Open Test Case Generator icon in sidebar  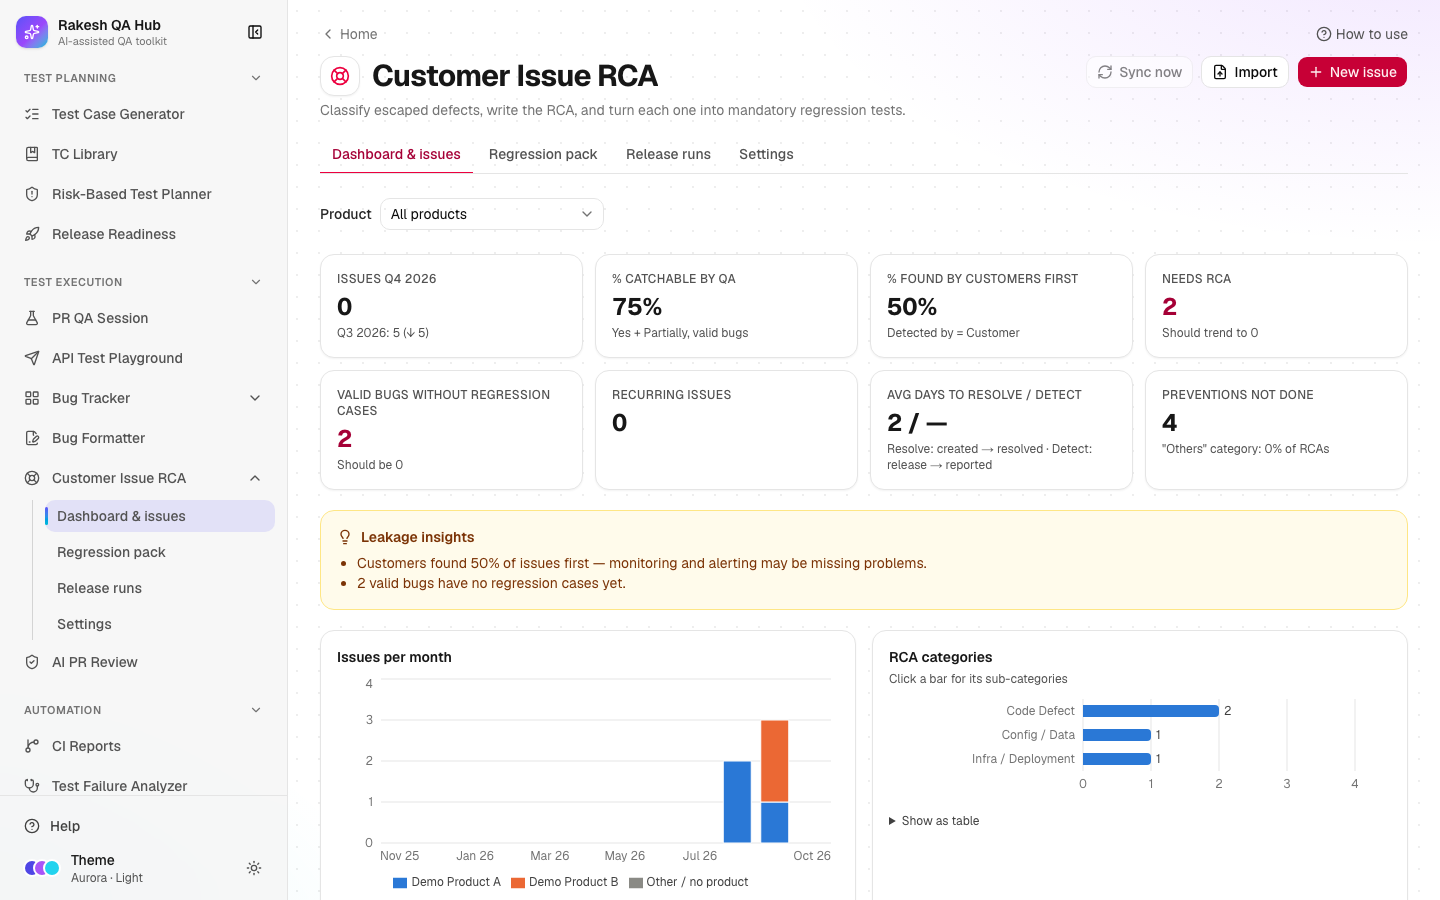click(x=32, y=114)
